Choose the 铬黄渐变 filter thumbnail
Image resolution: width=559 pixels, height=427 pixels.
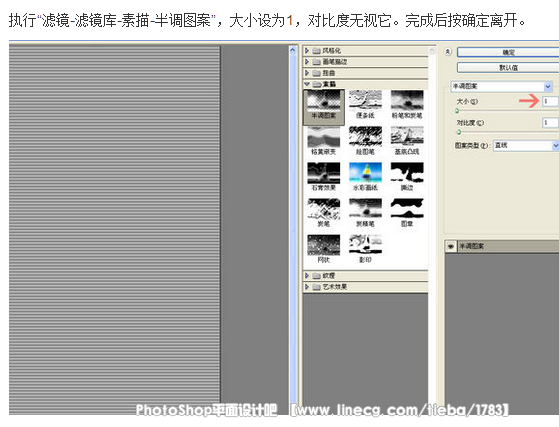tap(324, 140)
